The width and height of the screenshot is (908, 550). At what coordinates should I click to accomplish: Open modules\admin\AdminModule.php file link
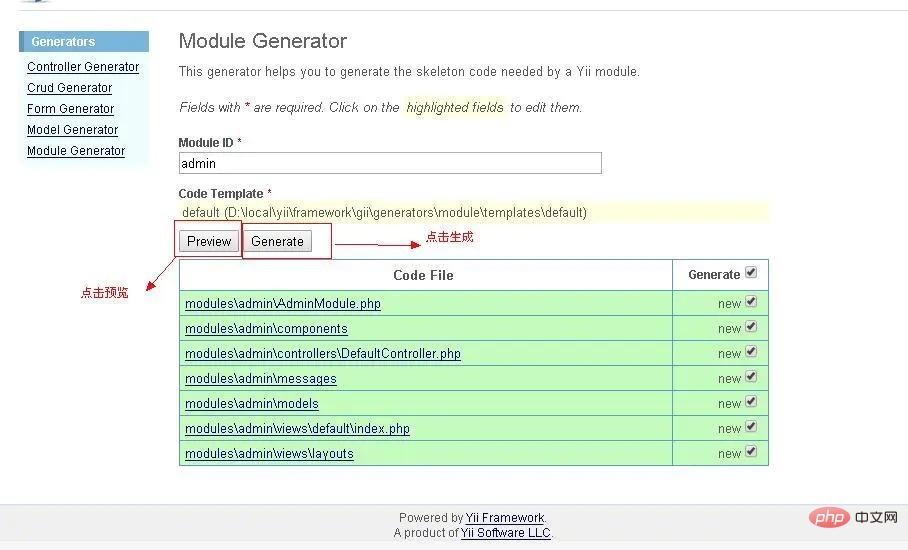pyautogui.click(x=283, y=304)
